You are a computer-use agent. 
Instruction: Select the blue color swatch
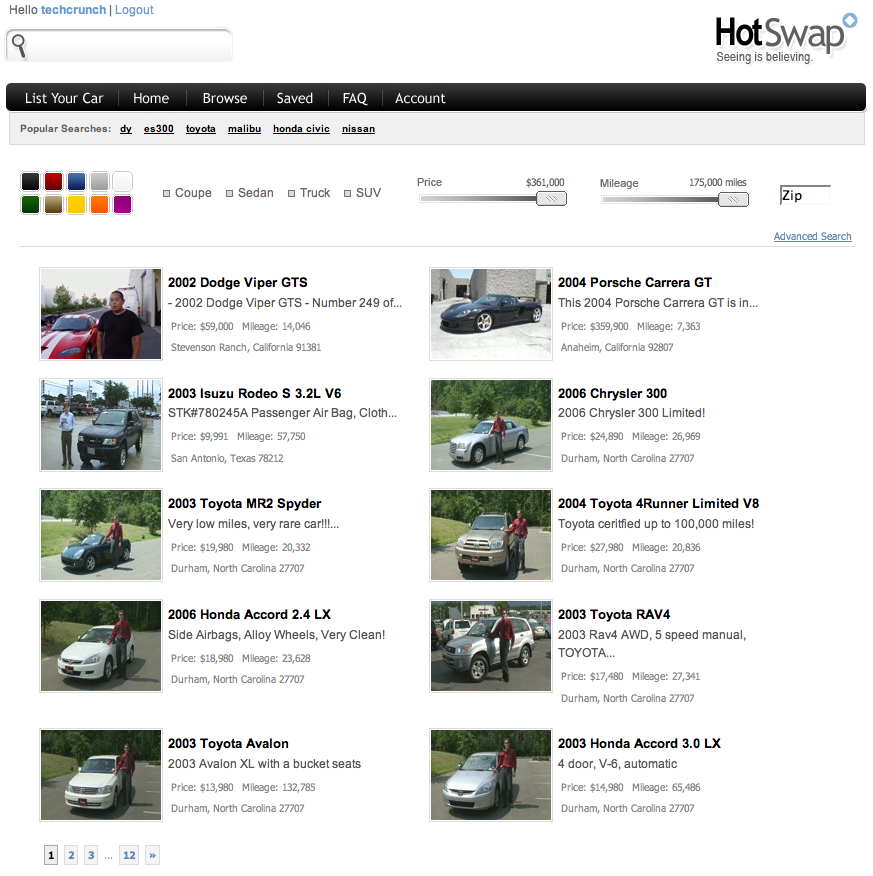(76, 182)
